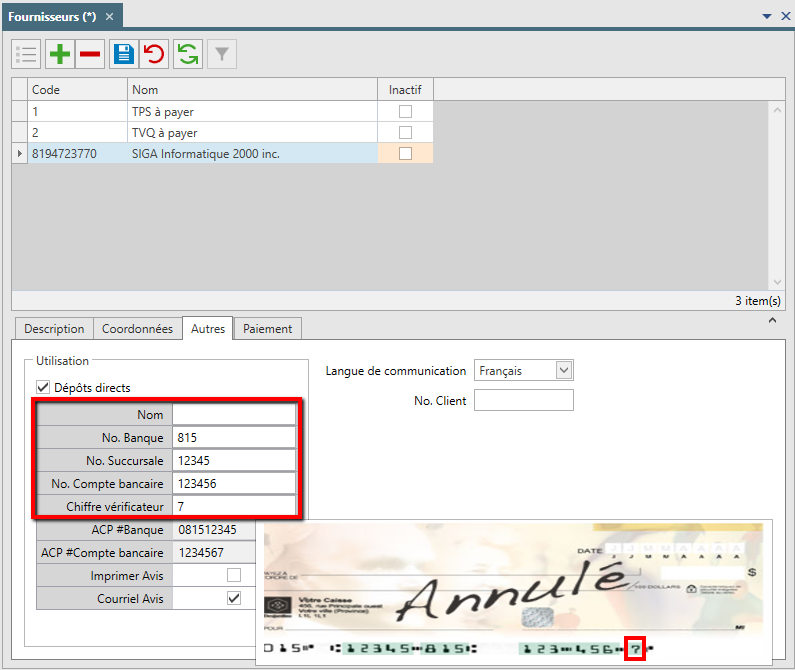
Task: Click code cell 1 in the grid
Action: pos(77,112)
